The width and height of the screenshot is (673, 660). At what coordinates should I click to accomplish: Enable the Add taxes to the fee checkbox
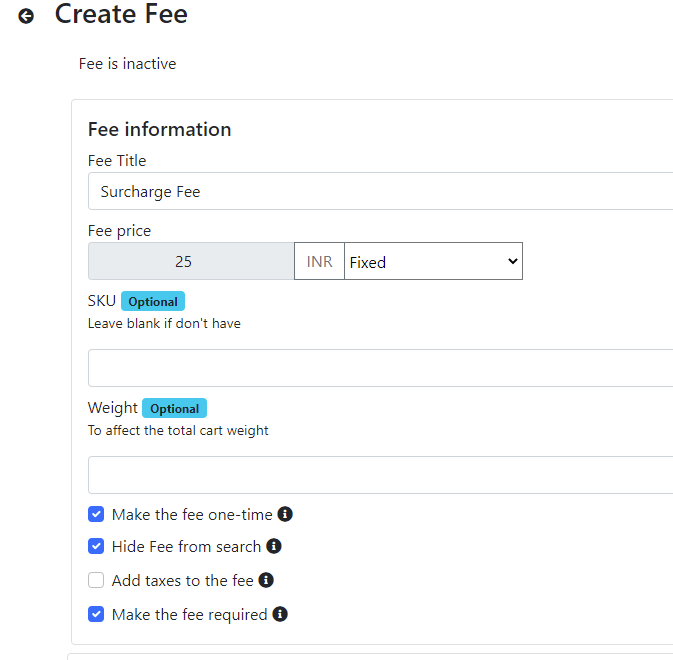pyautogui.click(x=96, y=580)
